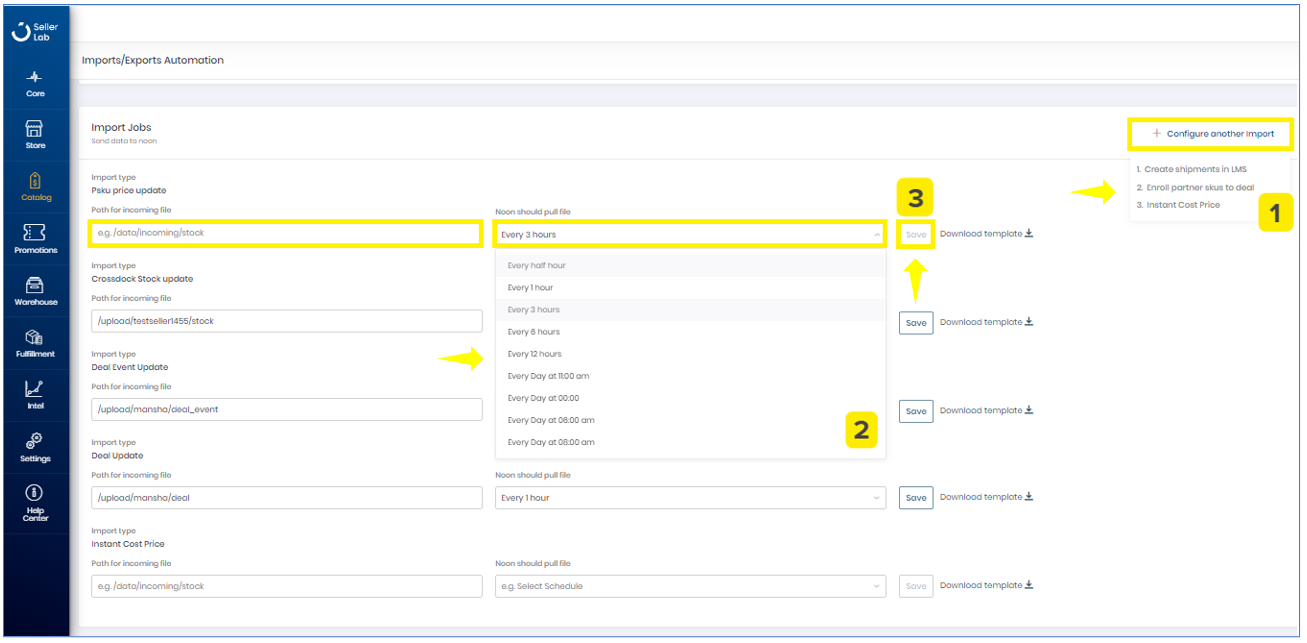Save the Crossdock Stock update job
The width and height of the screenshot is (1307, 643).
(x=915, y=323)
